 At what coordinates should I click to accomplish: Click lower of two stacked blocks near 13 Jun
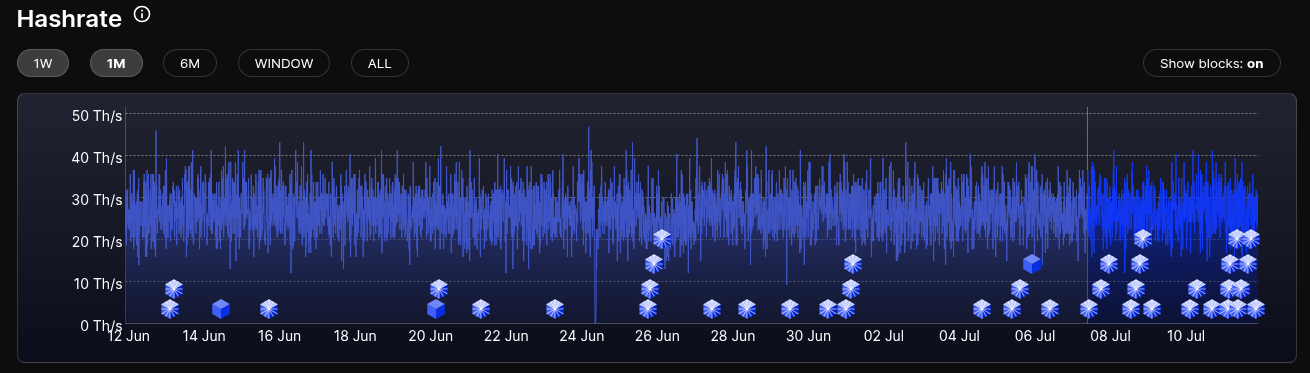pyautogui.click(x=170, y=309)
